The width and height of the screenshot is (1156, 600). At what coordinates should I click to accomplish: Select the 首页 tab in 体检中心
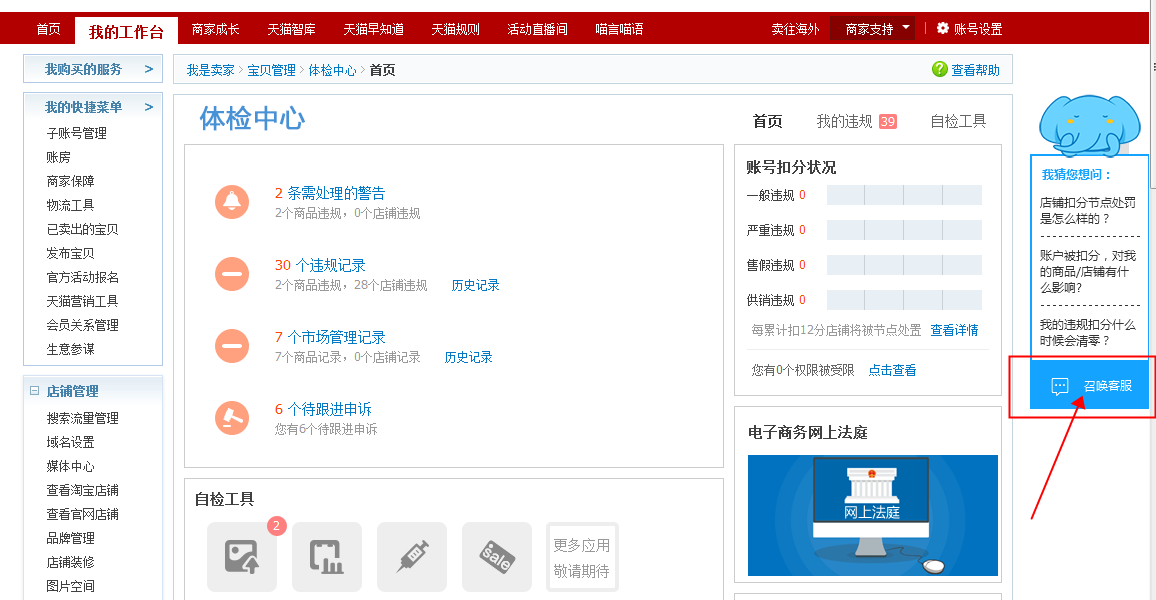pyautogui.click(x=767, y=121)
